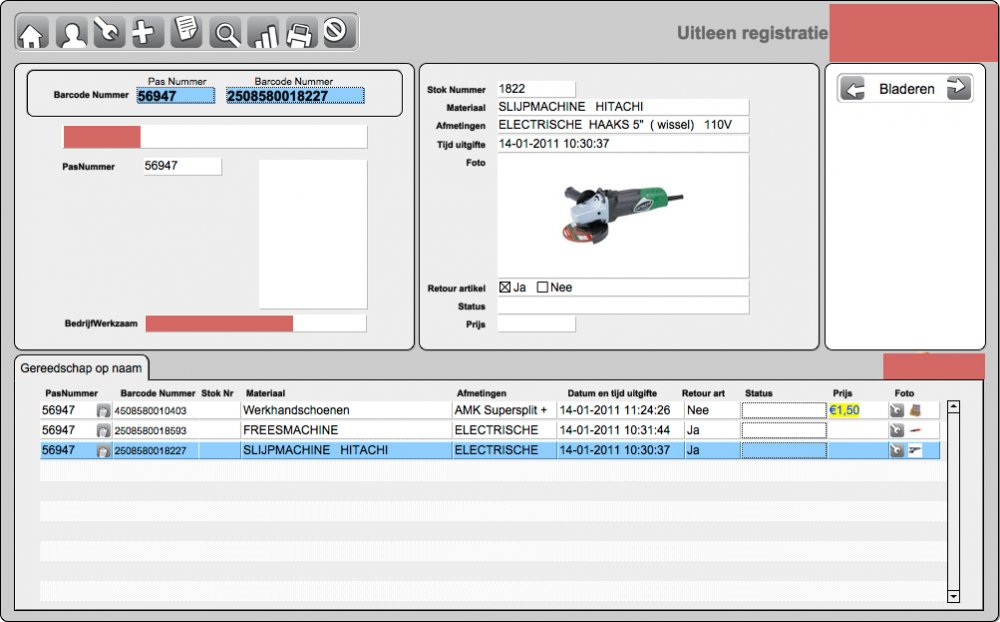Click the date 14-01-2011 11:24:26
The image size is (1000, 622).
click(x=615, y=410)
